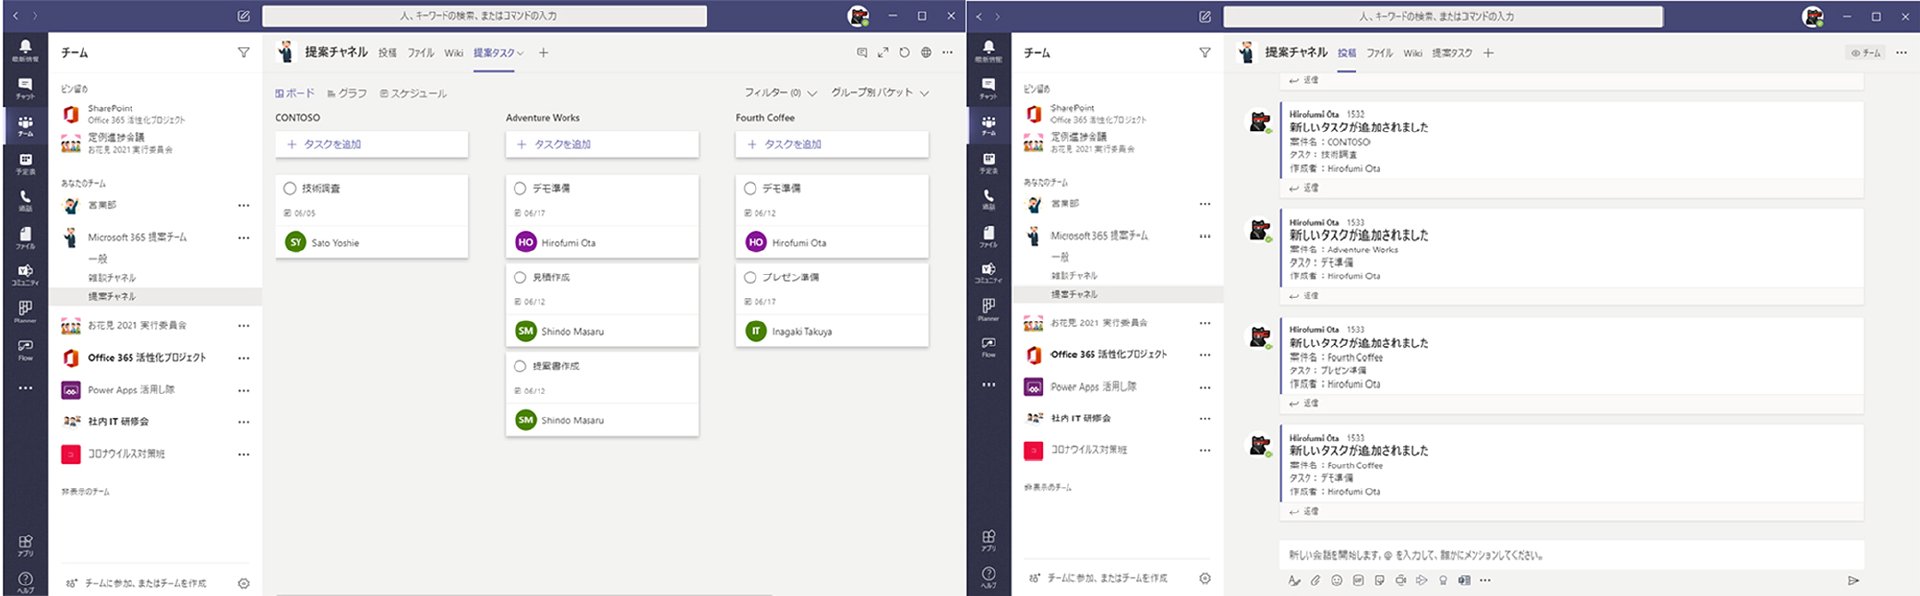Screen dimensions: 1920x596
Task: Open Chat in left window rail
Action: pyautogui.click(x=25, y=88)
